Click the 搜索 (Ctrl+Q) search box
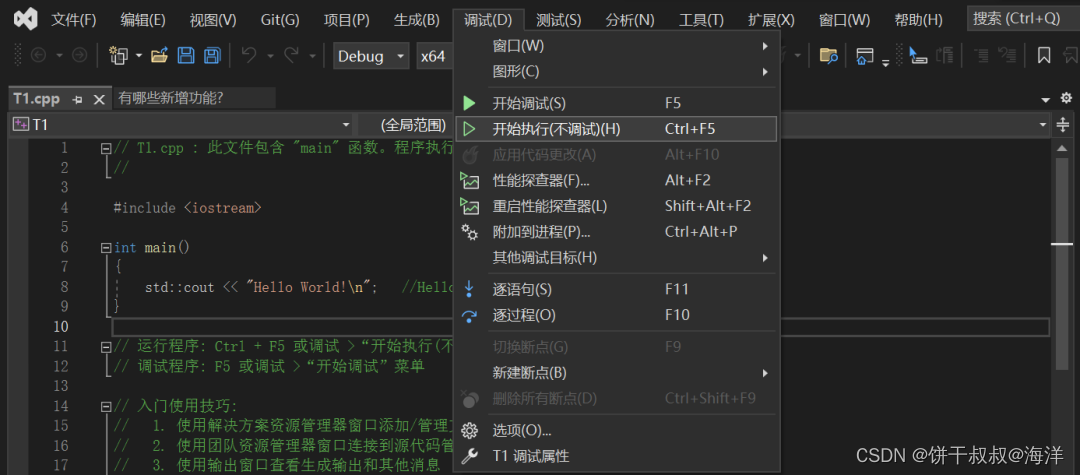The image size is (1080, 475). (1023, 19)
